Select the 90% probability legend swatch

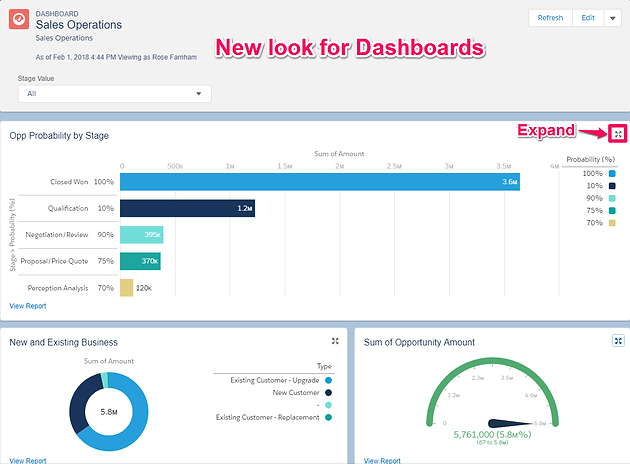coord(612,198)
